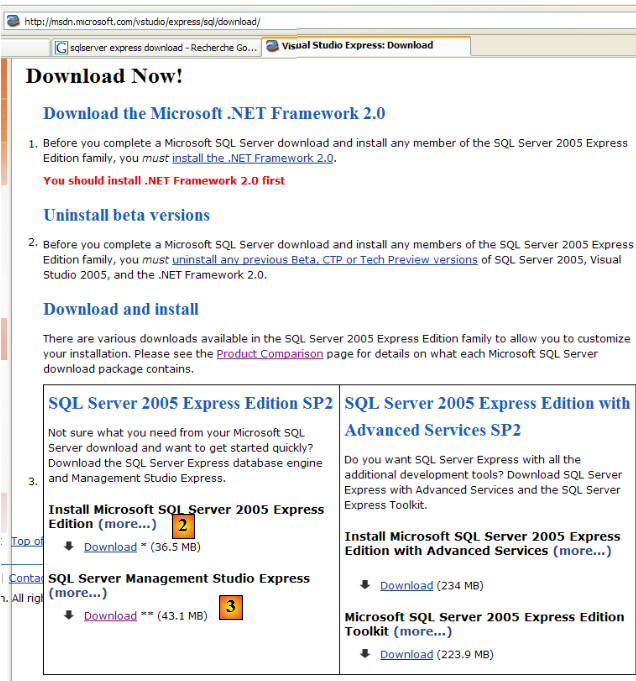
Task: Click the msdn.microsoft.com URL field
Action: (300, 20)
